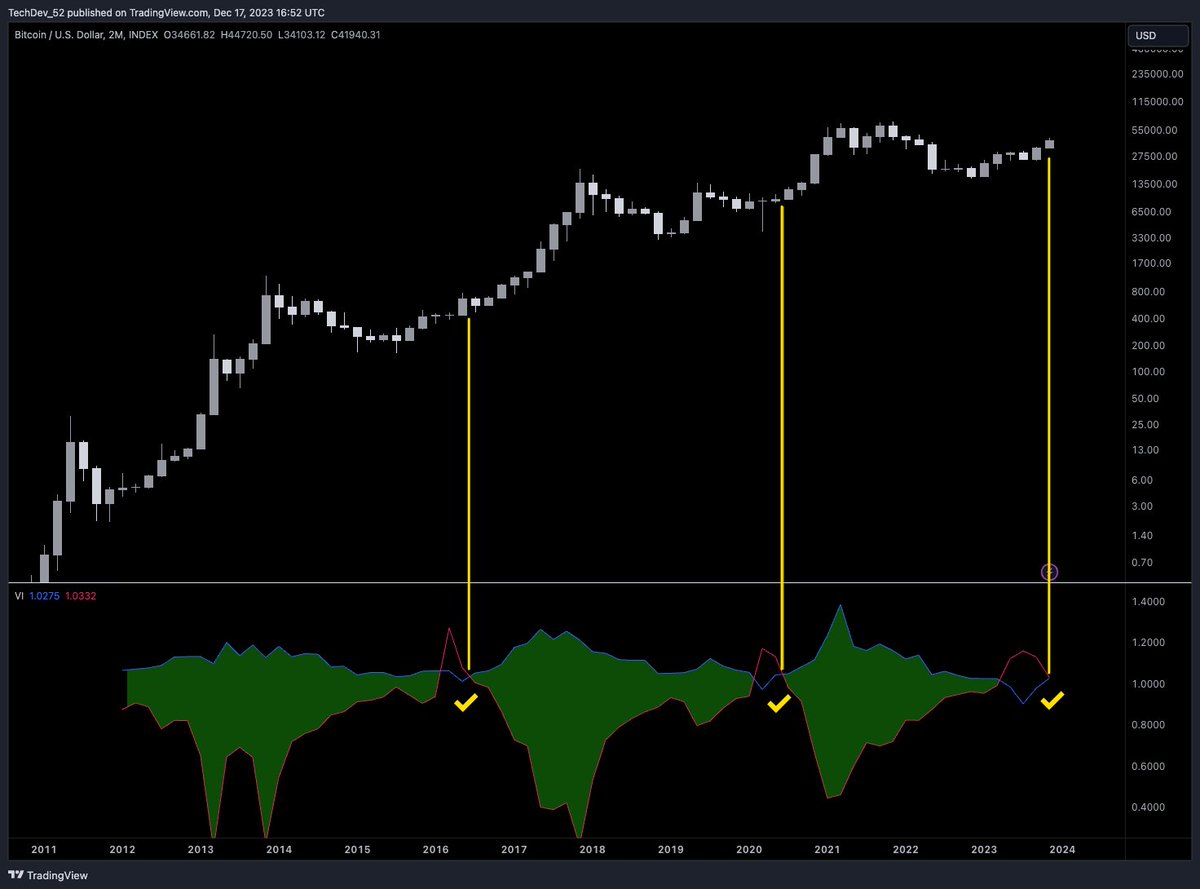The height and width of the screenshot is (889, 1200).
Task: Click the 2016 label on time axis
Action: coord(436,849)
